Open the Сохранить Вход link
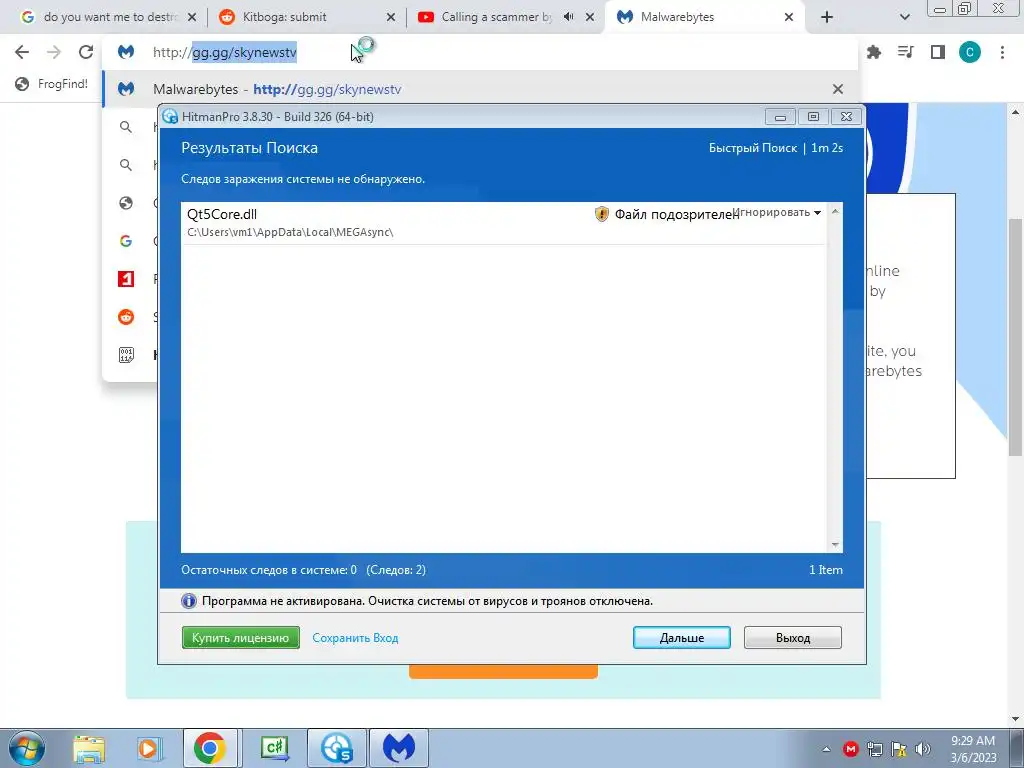1024x768 pixels. click(355, 638)
